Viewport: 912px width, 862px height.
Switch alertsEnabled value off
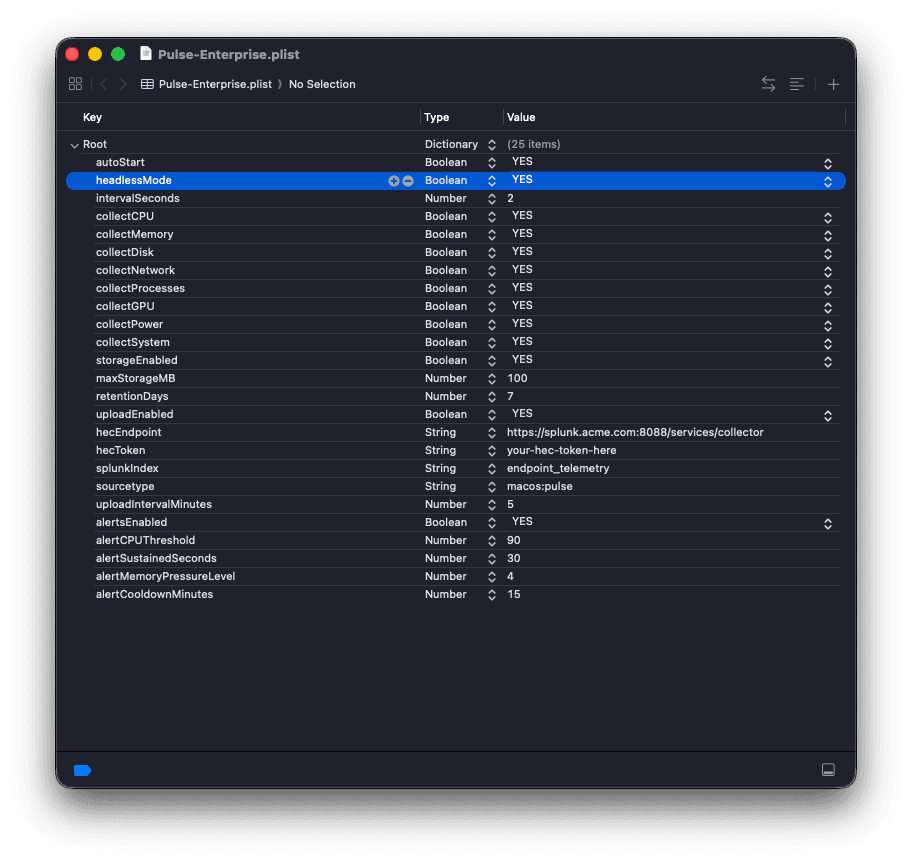point(827,523)
